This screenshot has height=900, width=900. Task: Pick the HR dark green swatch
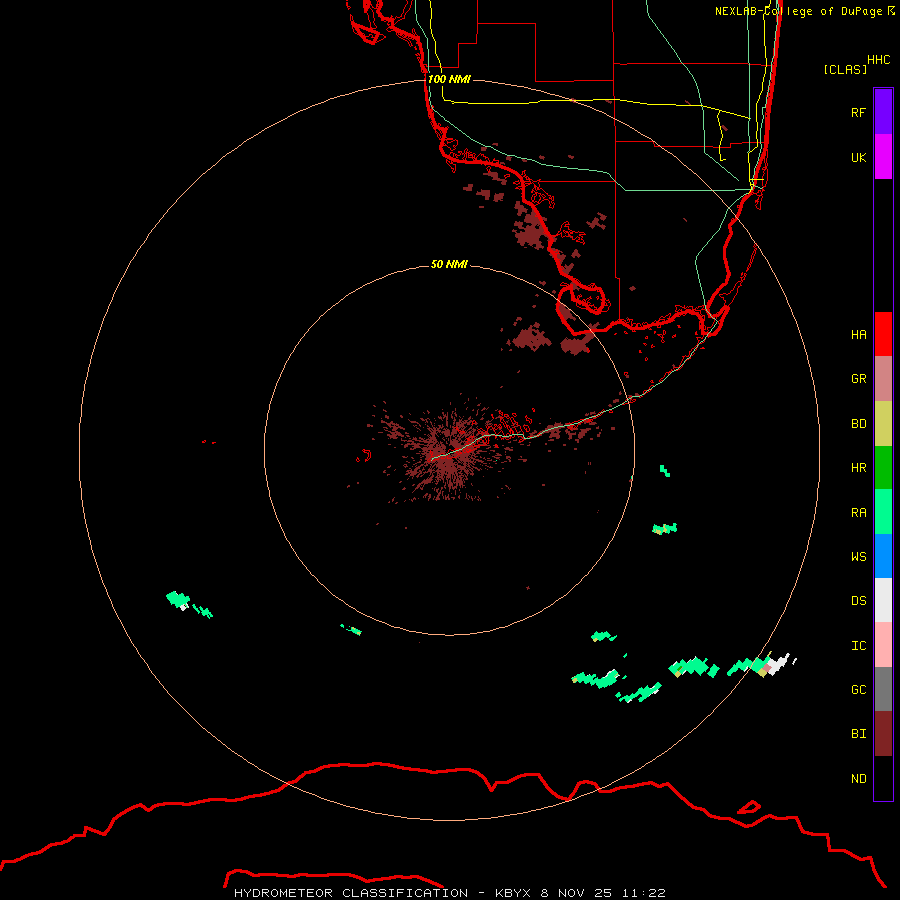coord(883,468)
